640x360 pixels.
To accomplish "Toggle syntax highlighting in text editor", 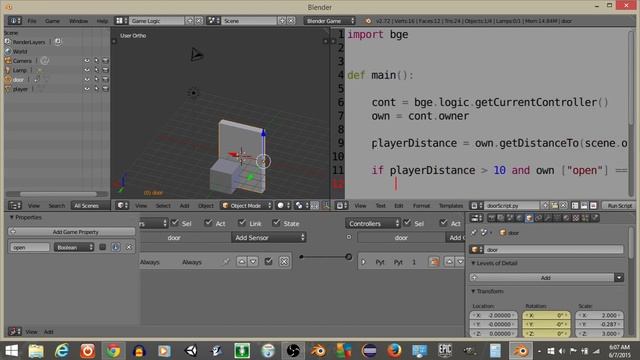I will click(593, 205).
